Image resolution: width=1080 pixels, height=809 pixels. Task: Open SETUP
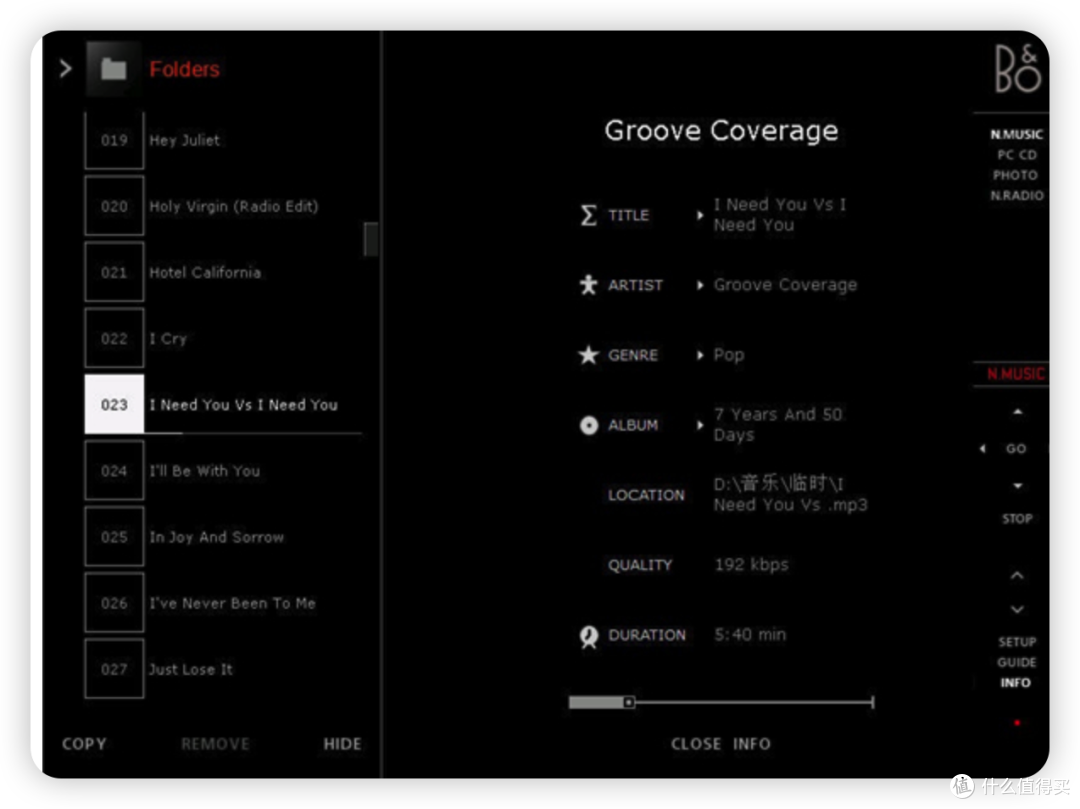coord(1017,642)
